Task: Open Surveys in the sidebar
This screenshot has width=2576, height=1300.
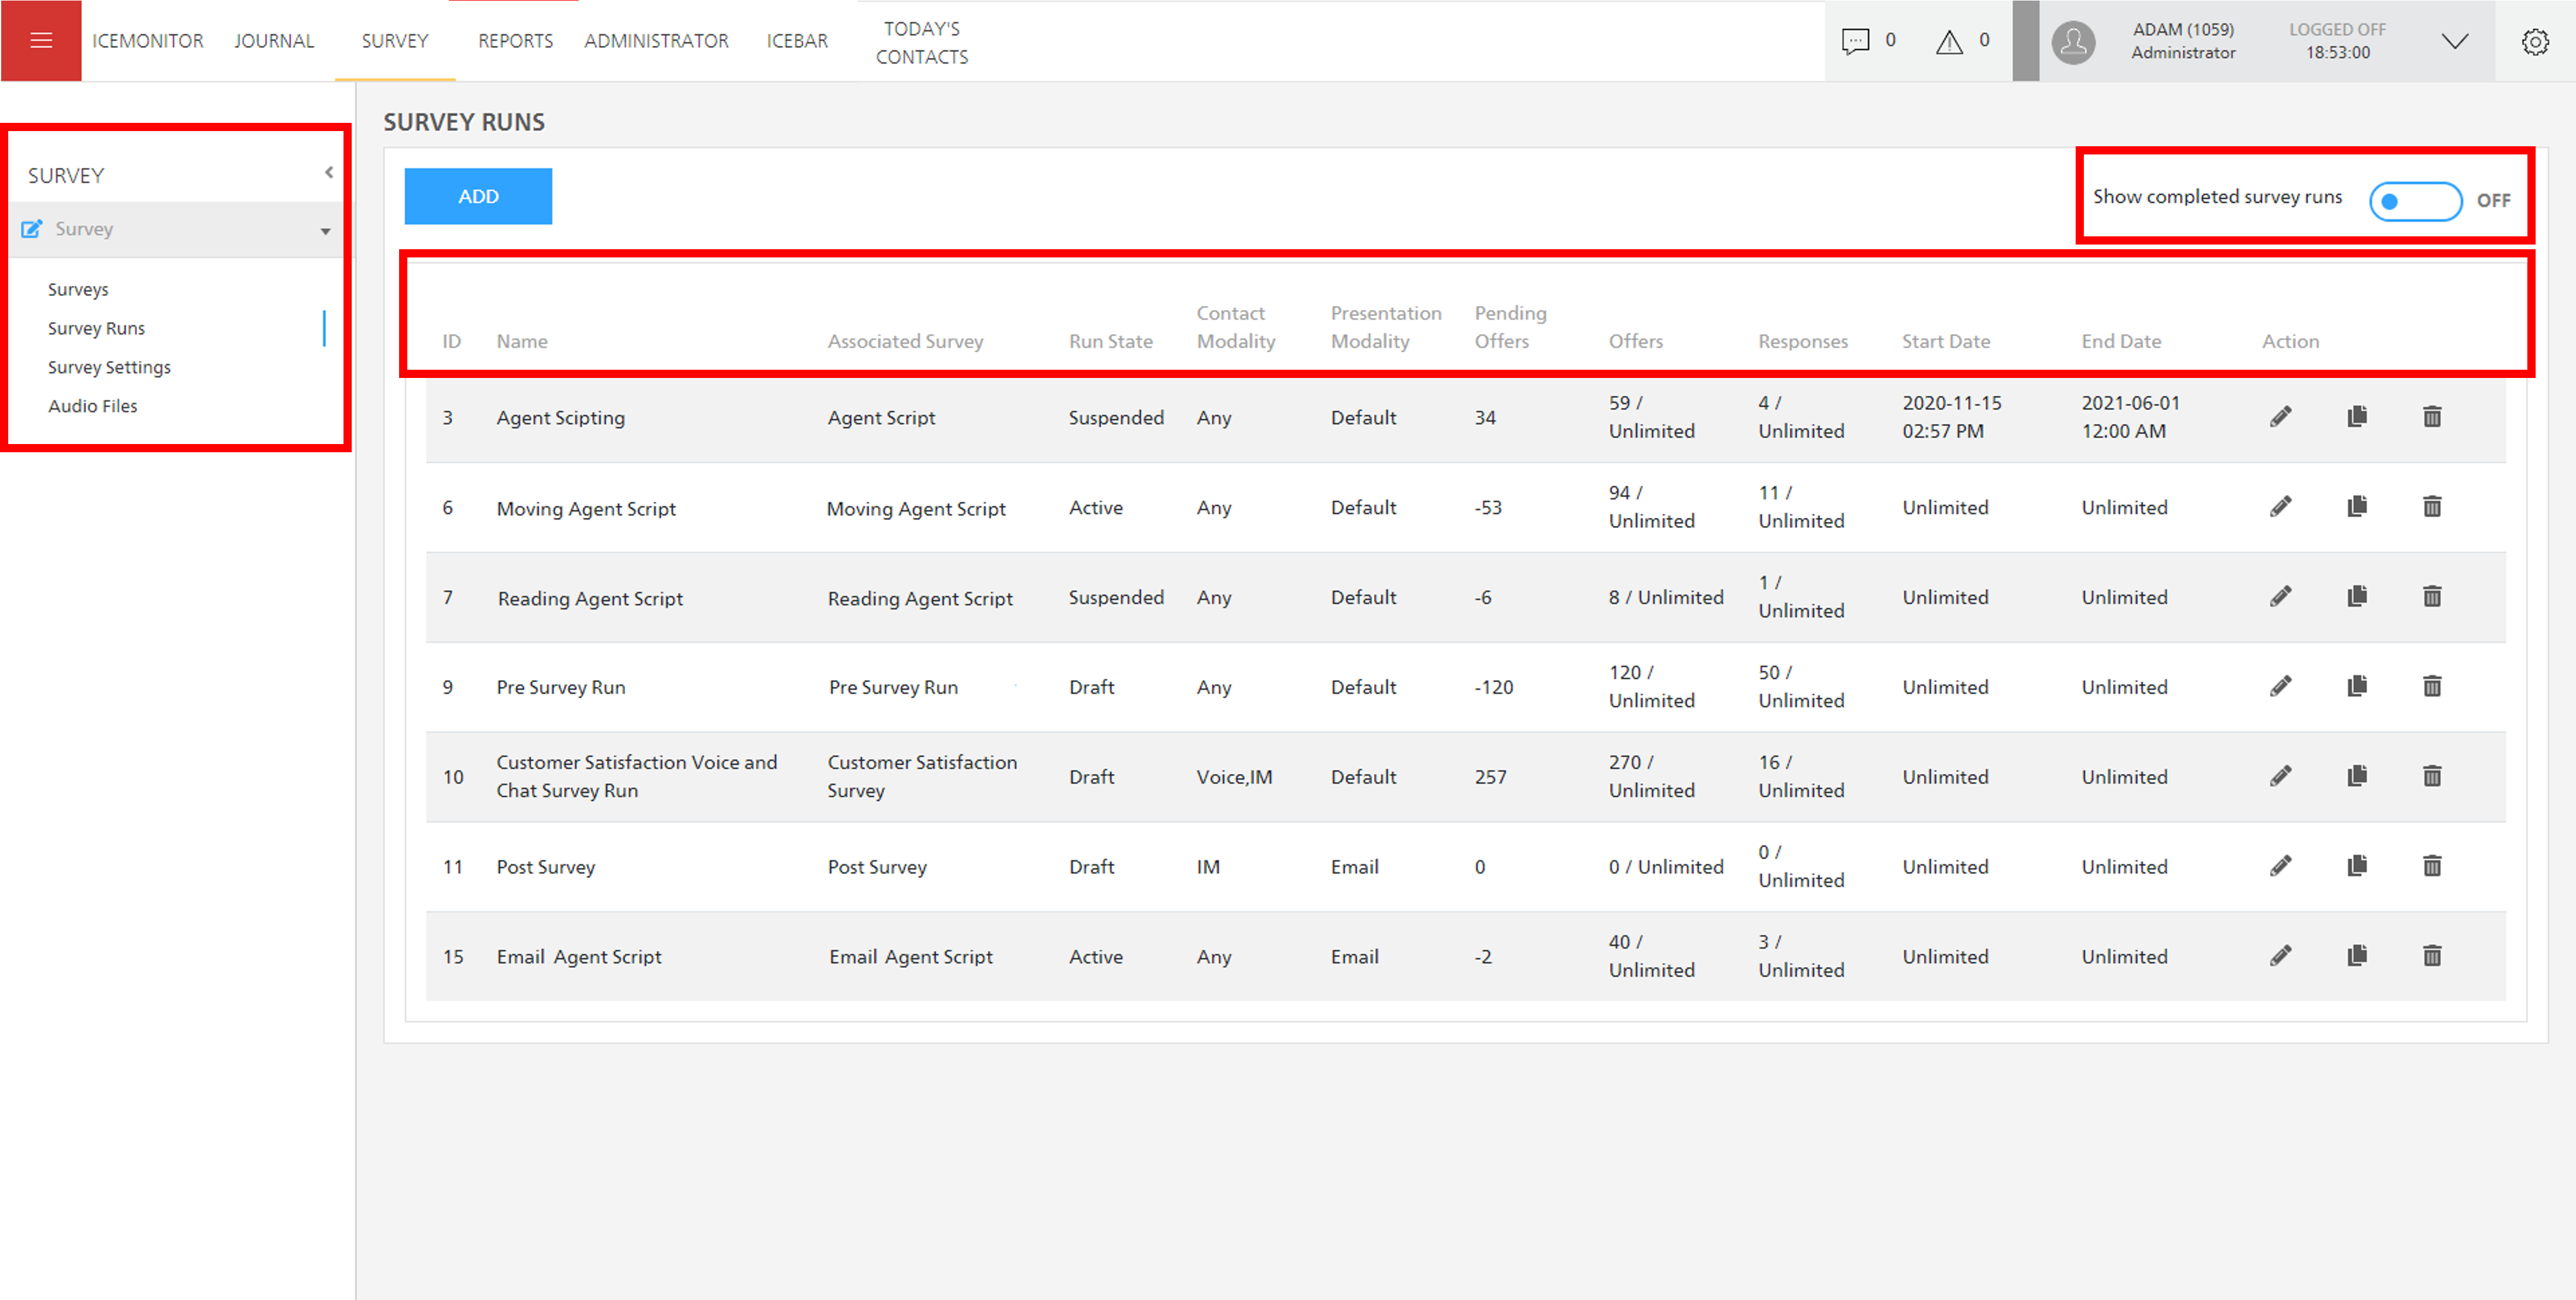Action: [78, 289]
